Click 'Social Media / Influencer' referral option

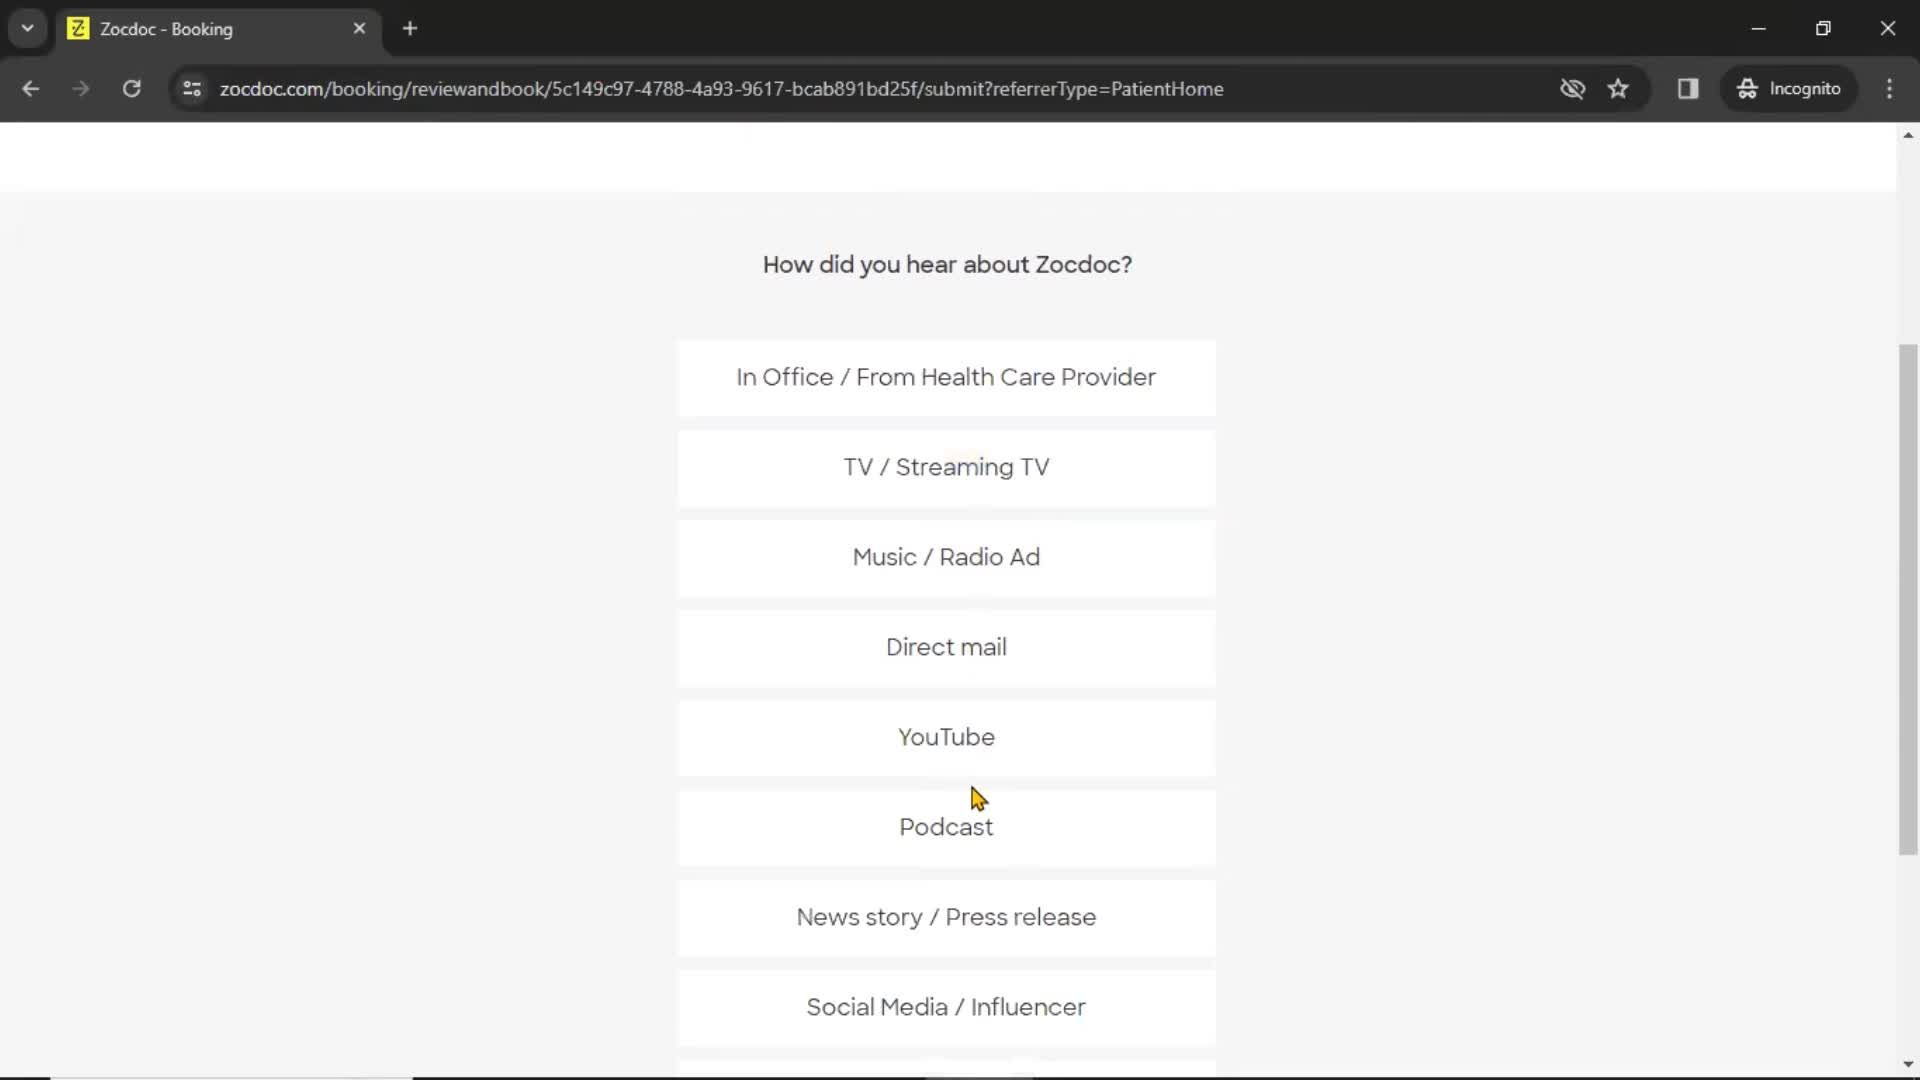tap(945, 1006)
